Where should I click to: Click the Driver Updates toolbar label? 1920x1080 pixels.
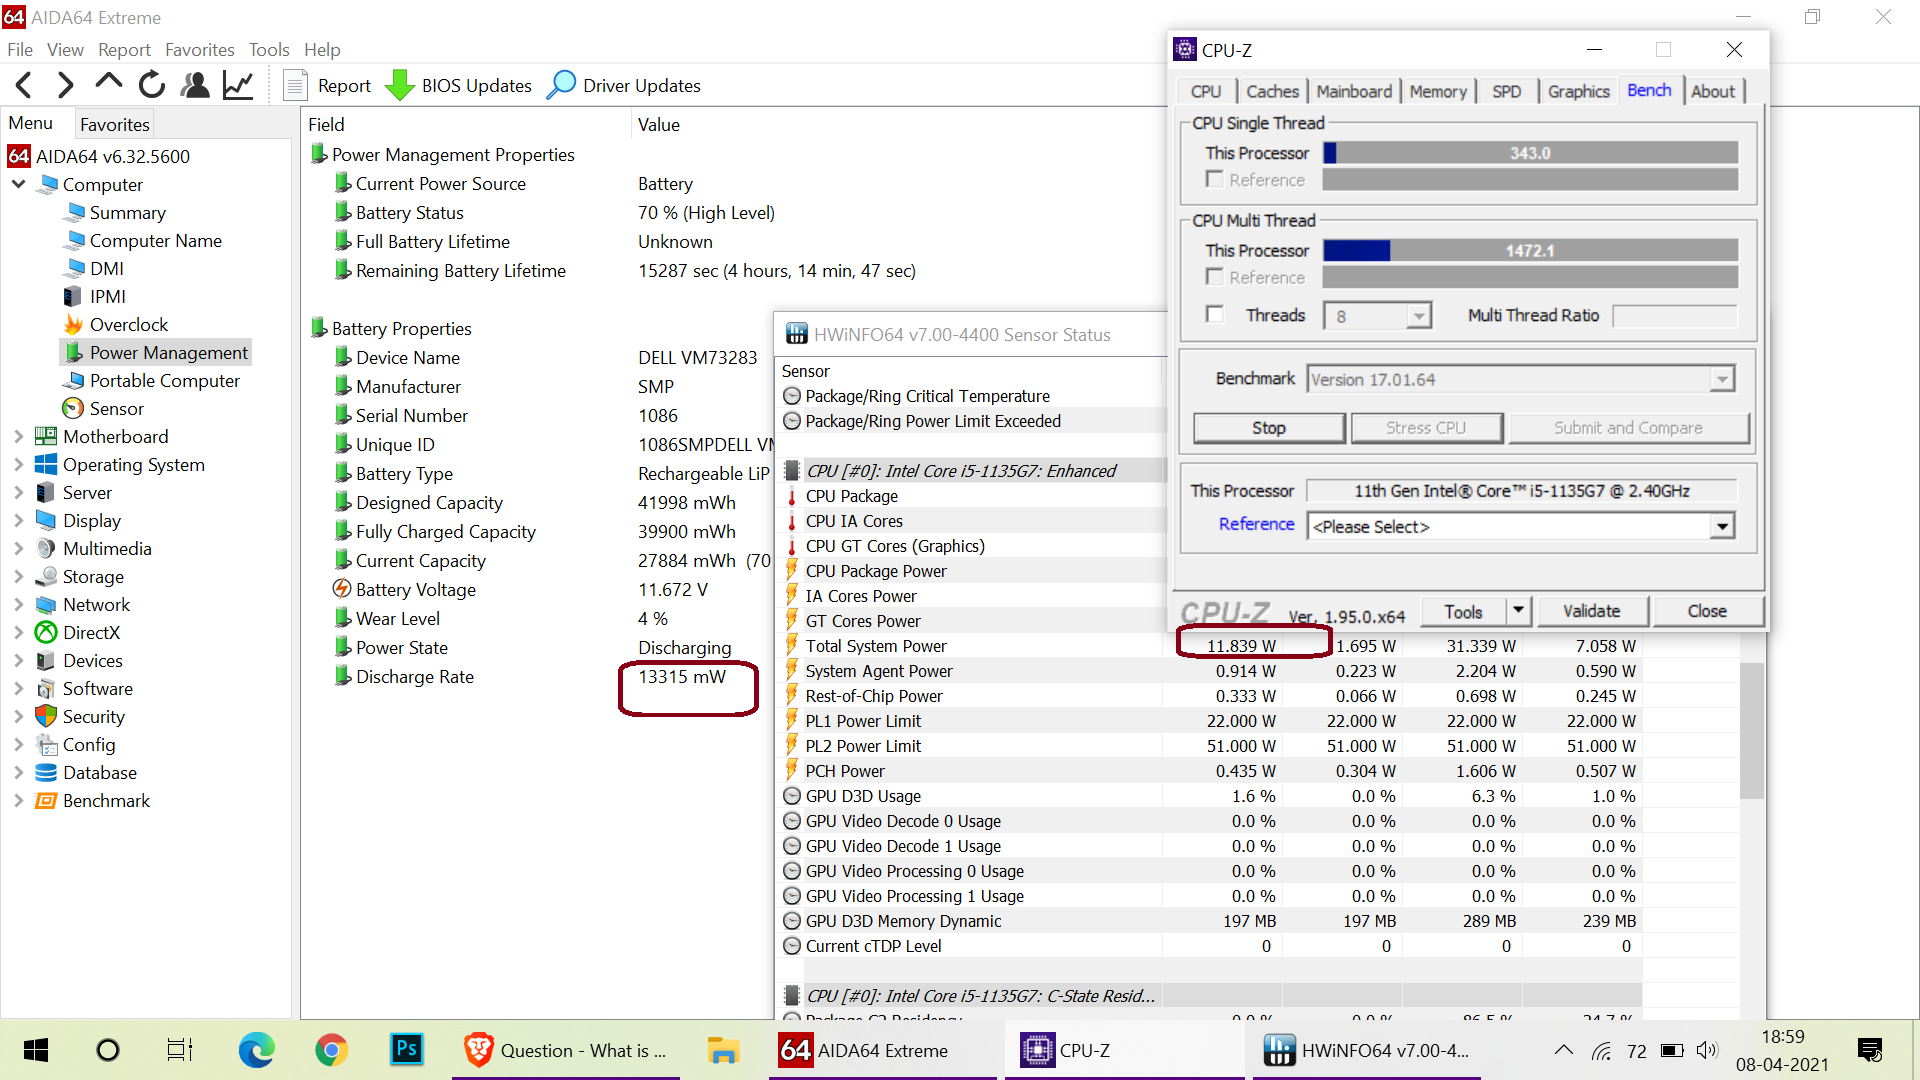642,86
